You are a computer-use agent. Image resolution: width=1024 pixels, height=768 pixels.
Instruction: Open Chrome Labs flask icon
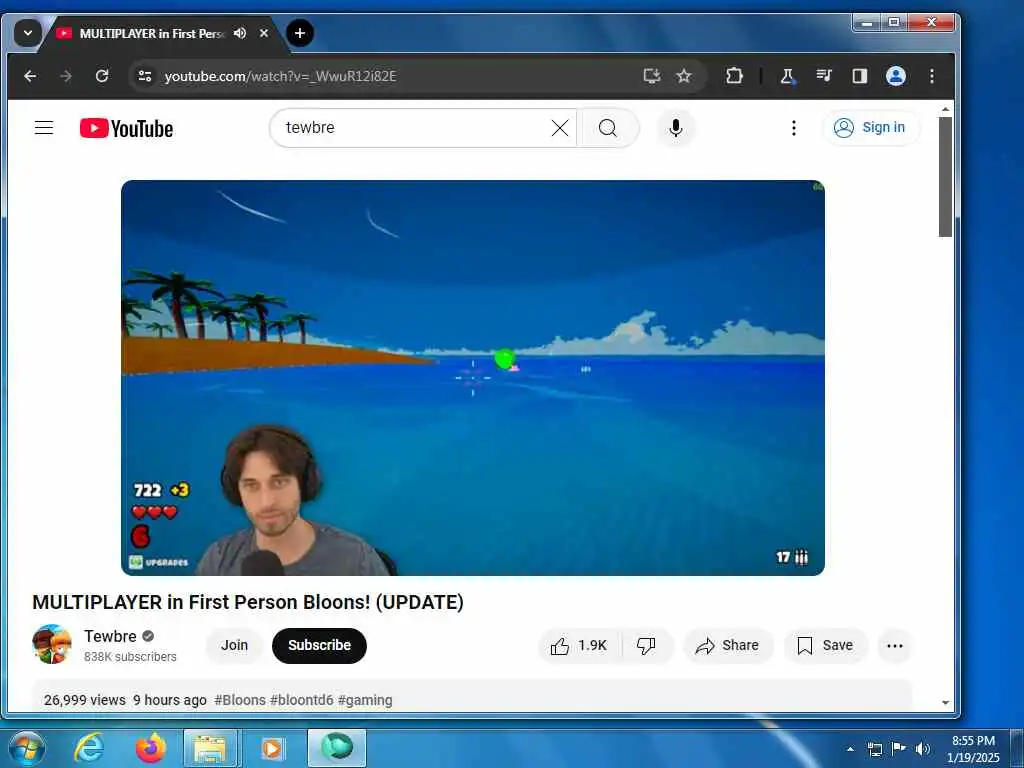(x=788, y=76)
